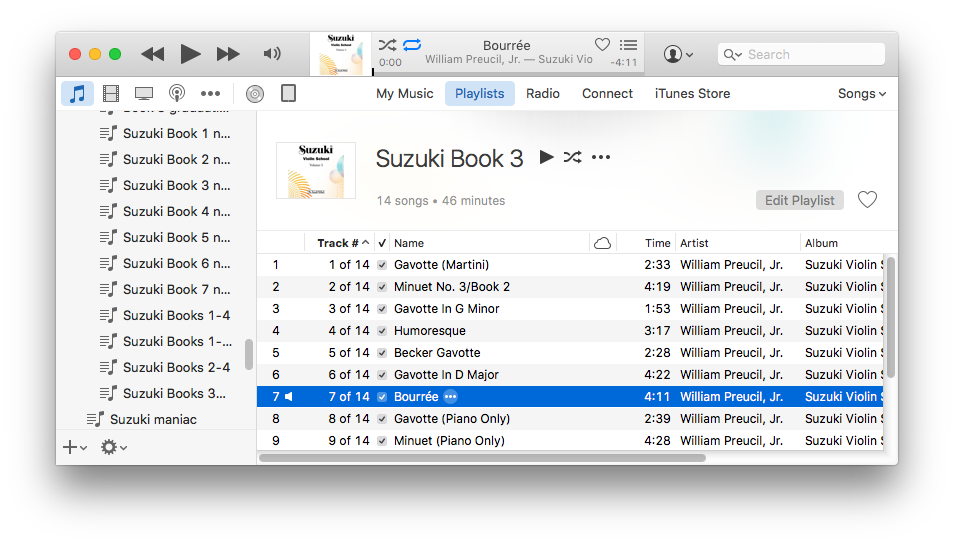This screenshot has height=545, width=954.
Task: Click the checkmark column header
Action: click(x=382, y=243)
